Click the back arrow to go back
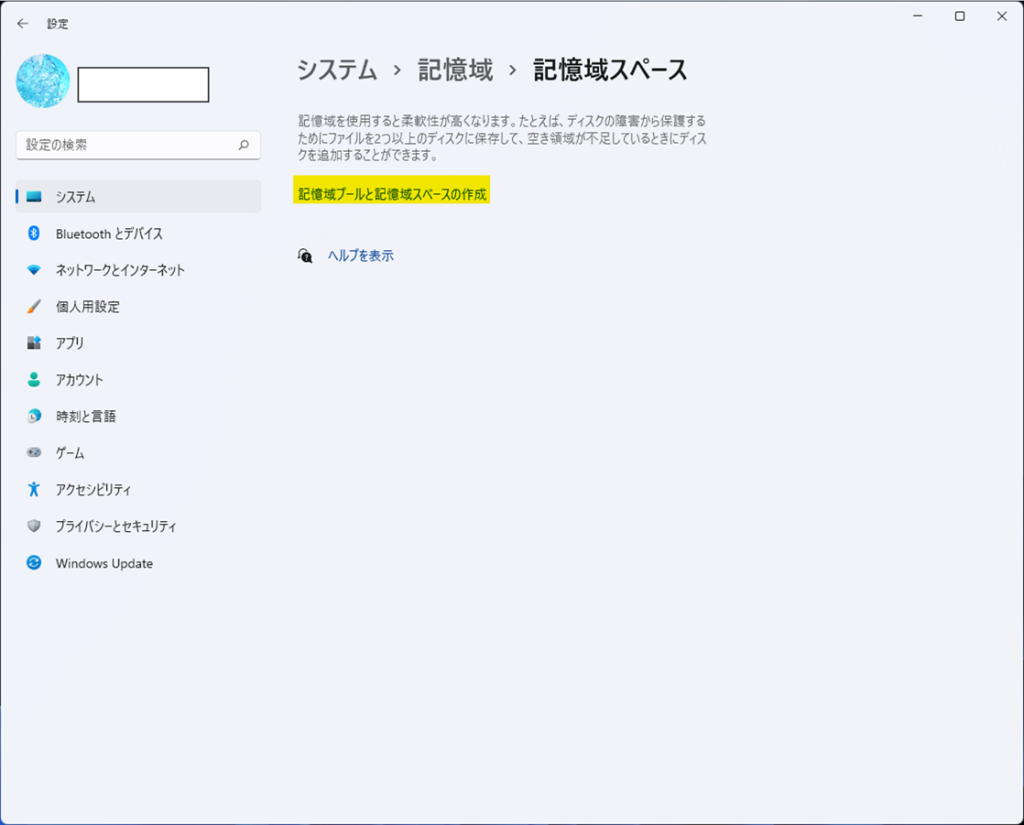1024x825 pixels. pos(22,22)
